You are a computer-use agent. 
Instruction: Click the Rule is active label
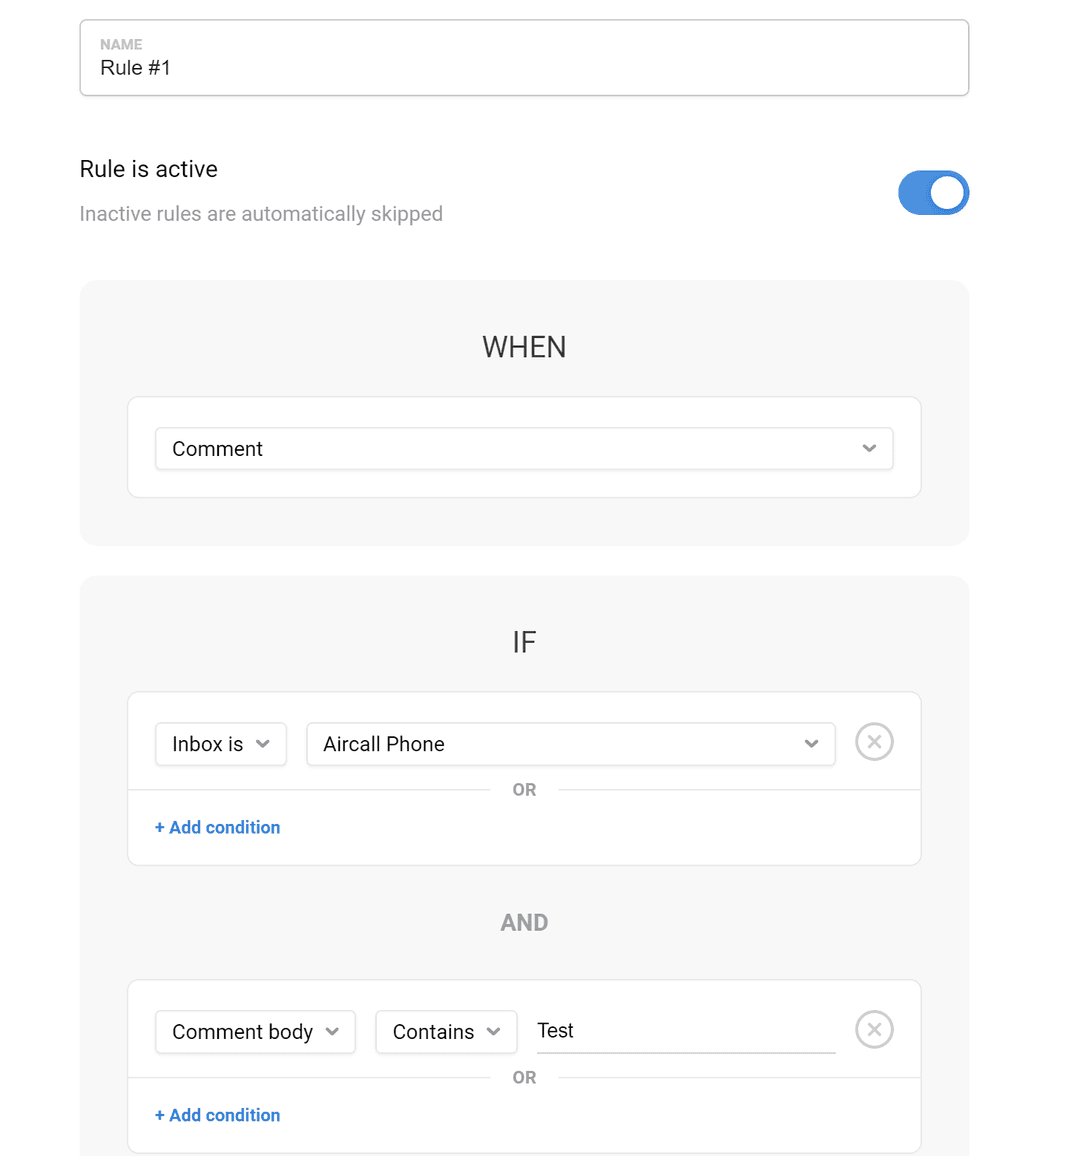[149, 169]
